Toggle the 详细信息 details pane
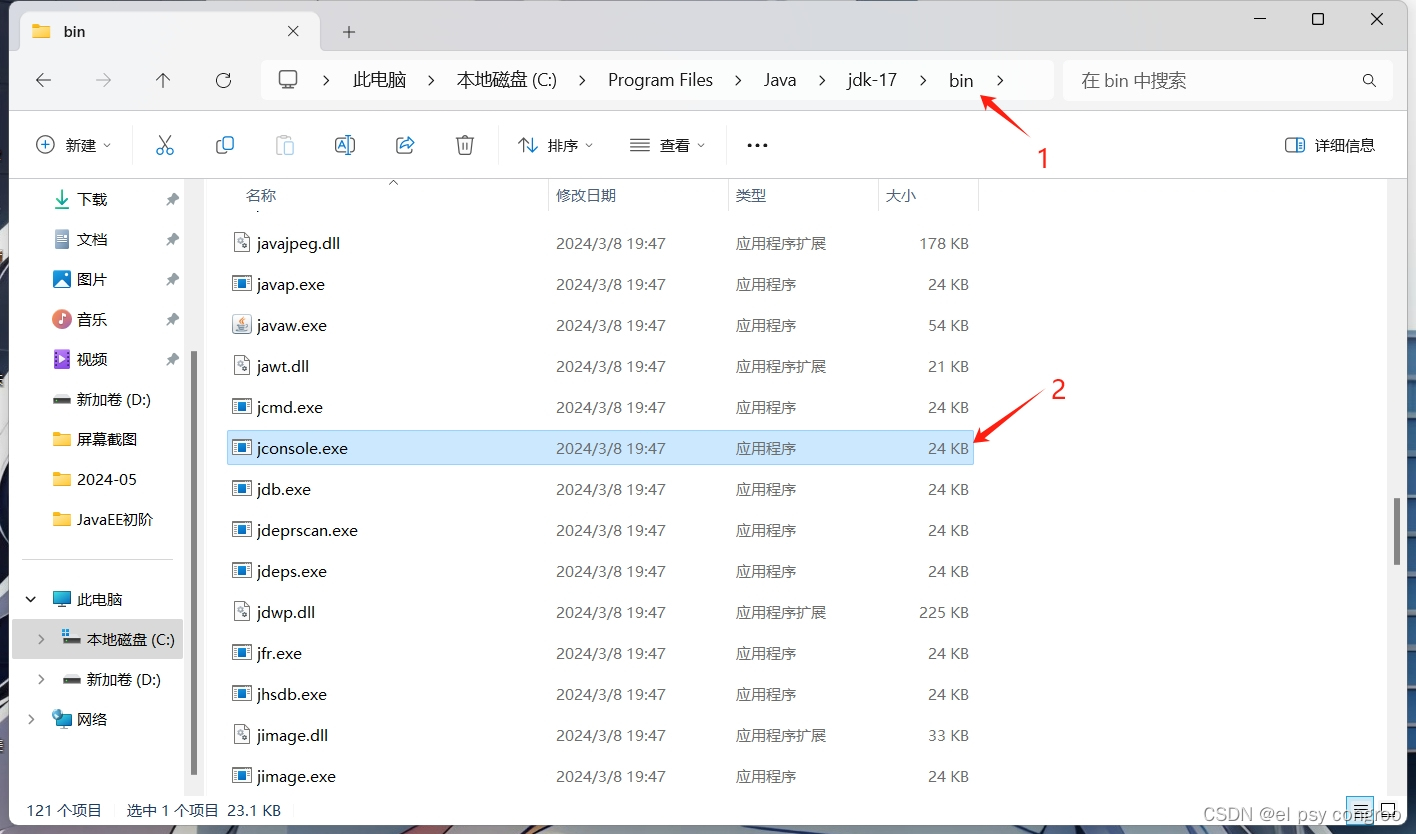This screenshot has width=1416, height=834. click(1330, 145)
